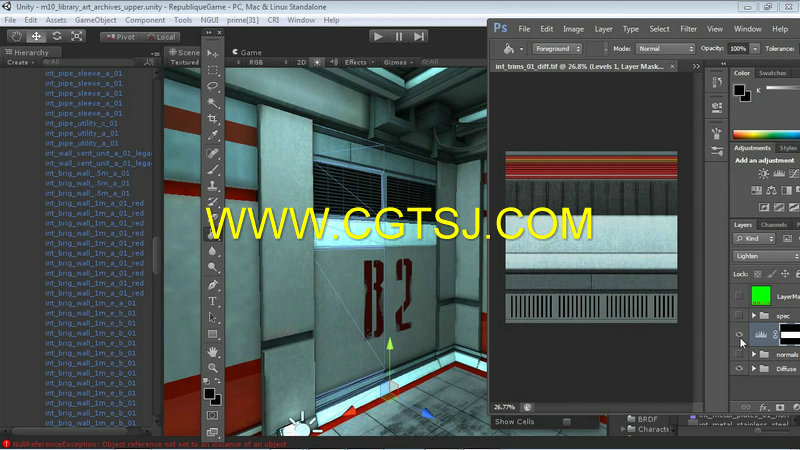Show the green LayerMask layer

739,295
